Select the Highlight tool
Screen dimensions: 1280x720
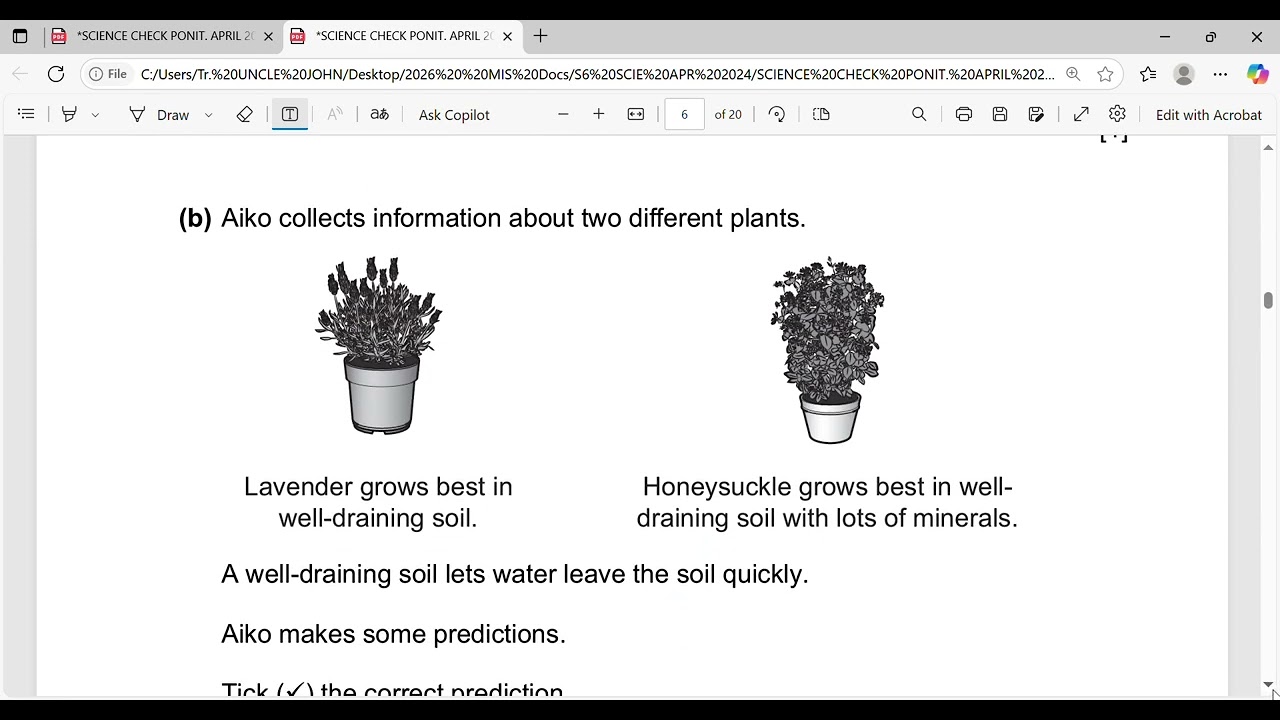pos(69,115)
